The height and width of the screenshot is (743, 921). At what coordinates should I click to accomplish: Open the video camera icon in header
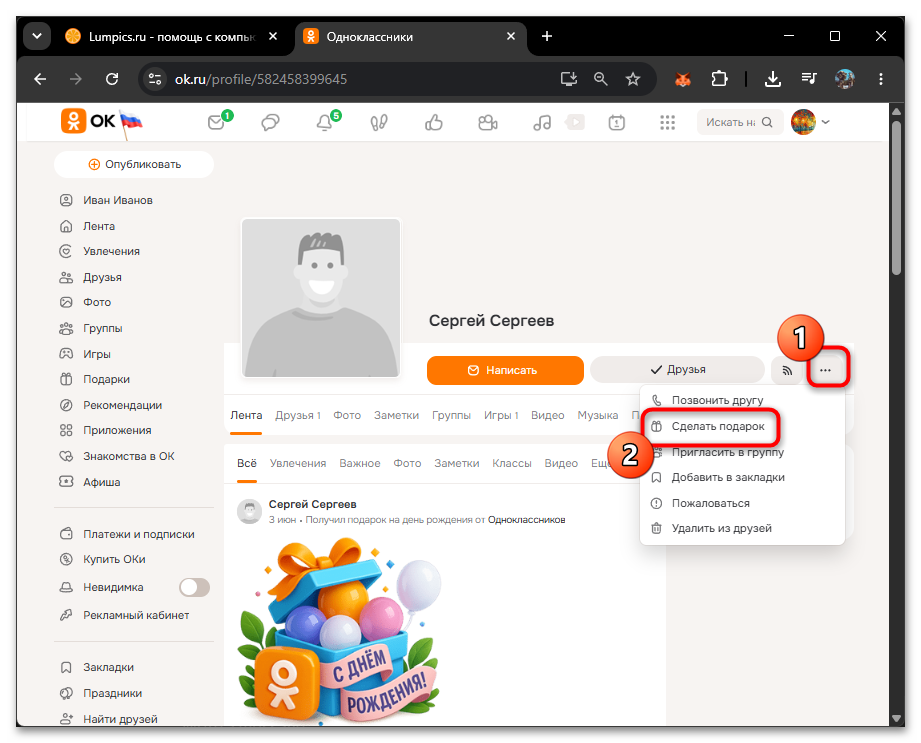click(488, 122)
